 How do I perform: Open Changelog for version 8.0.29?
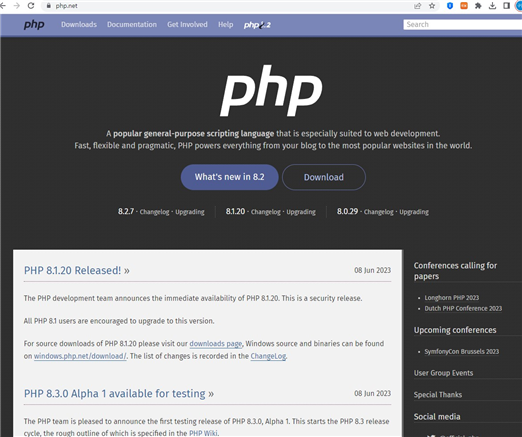click(379, 212)
